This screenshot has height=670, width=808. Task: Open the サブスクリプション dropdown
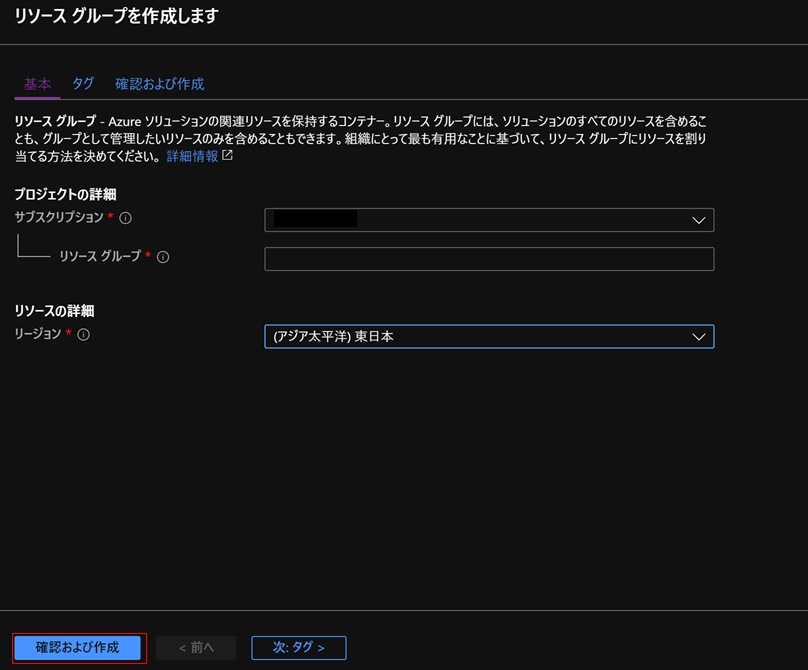tap(490, 220)
